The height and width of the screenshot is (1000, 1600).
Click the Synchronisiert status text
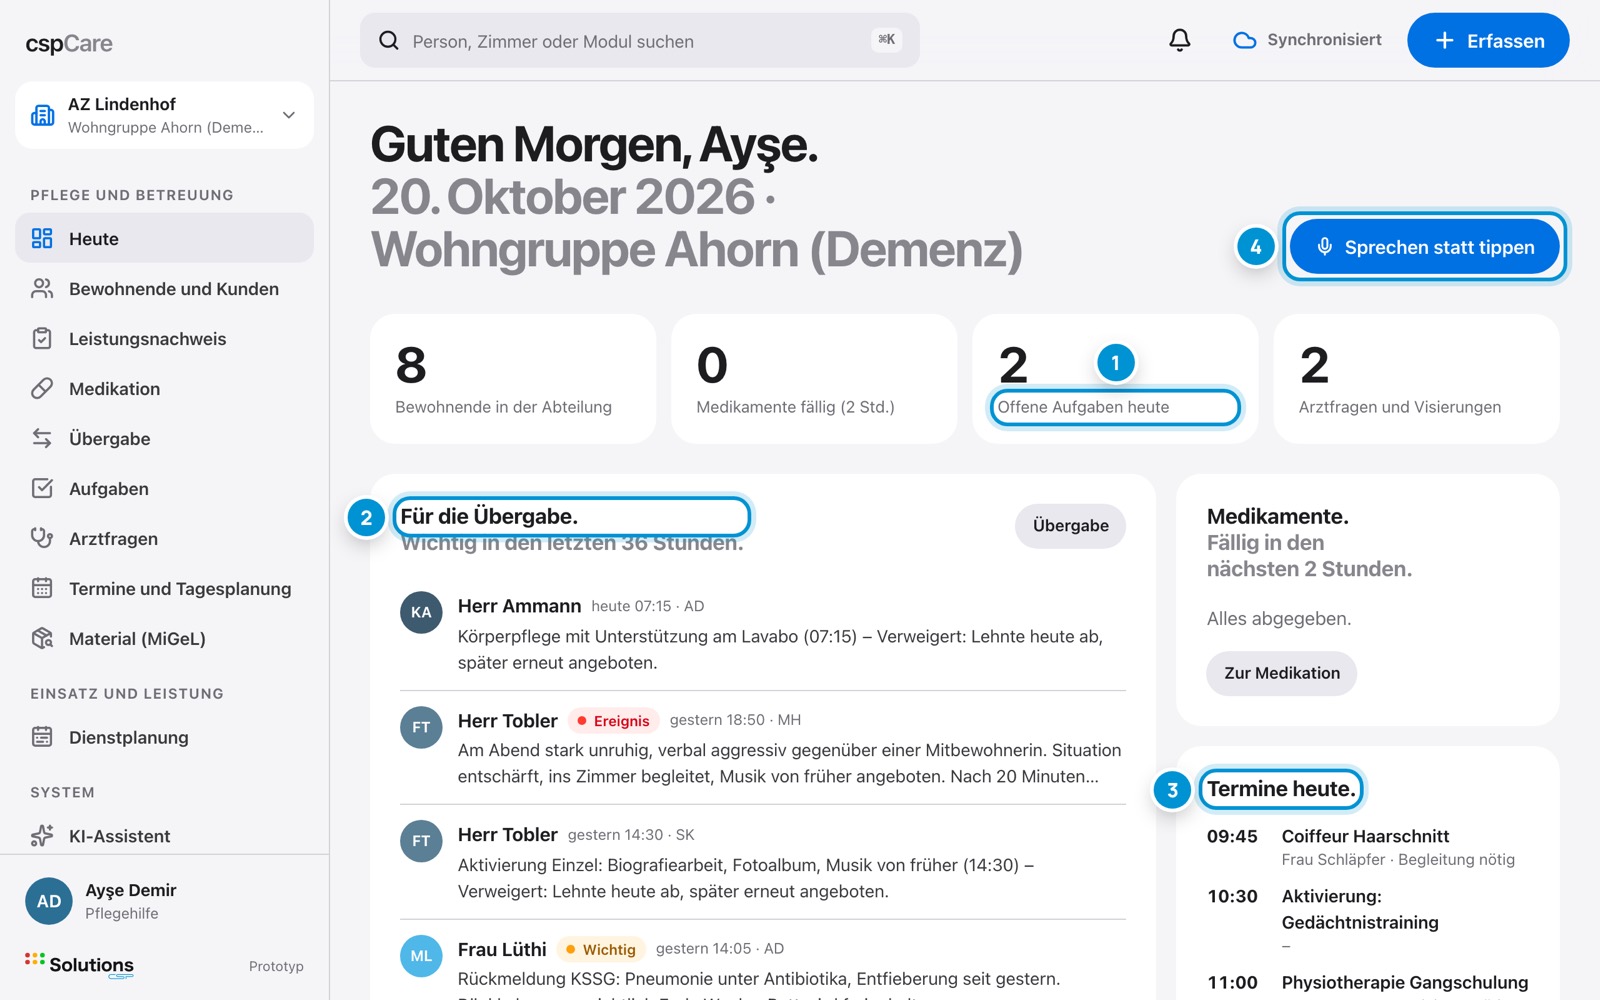[x=1324, y=40]
